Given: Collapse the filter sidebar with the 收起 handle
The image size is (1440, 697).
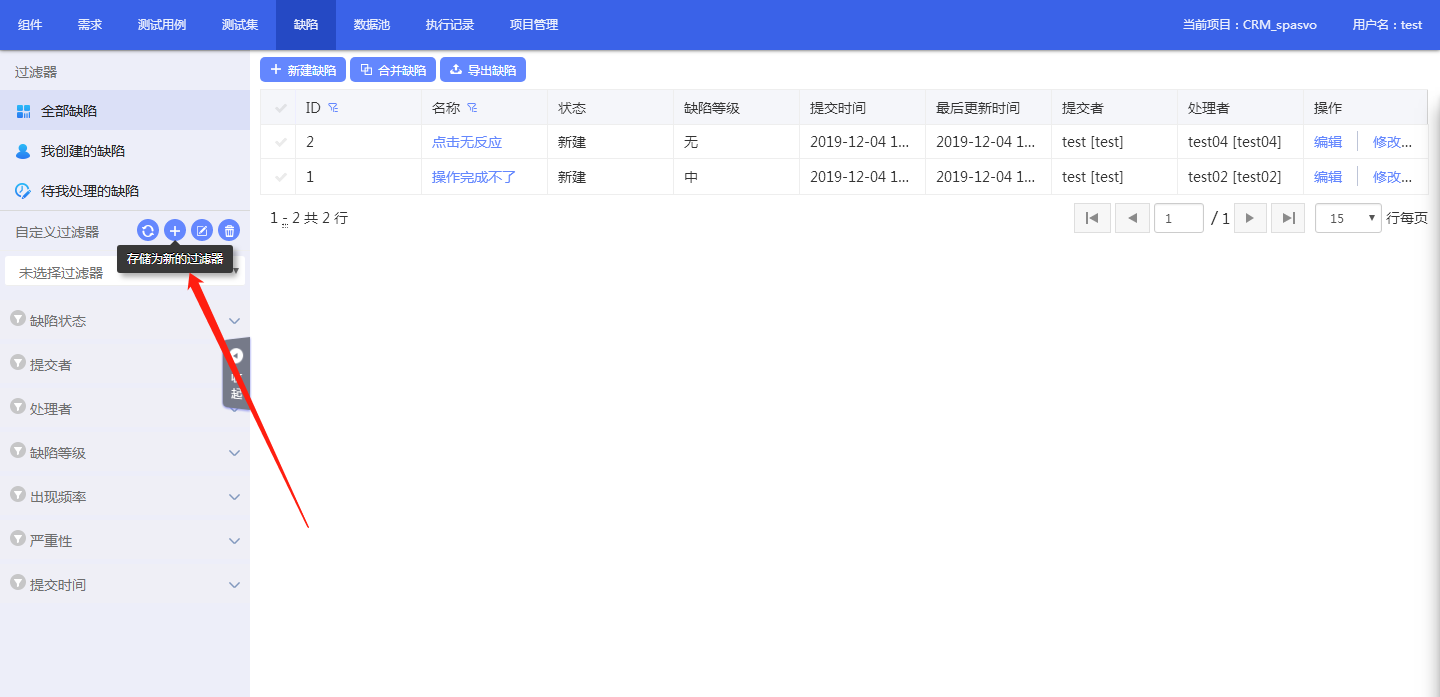Looking at the screenshot, I should point(237,373).
